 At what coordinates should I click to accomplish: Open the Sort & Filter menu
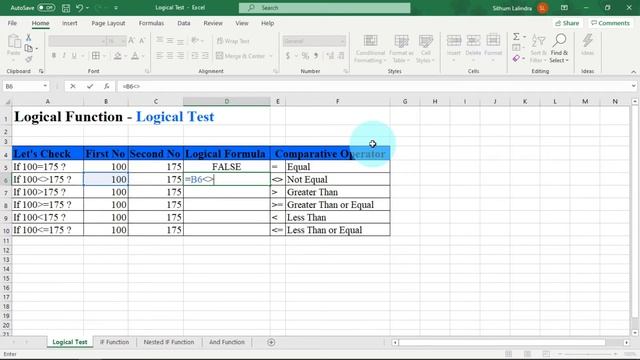tap(538, 48)
